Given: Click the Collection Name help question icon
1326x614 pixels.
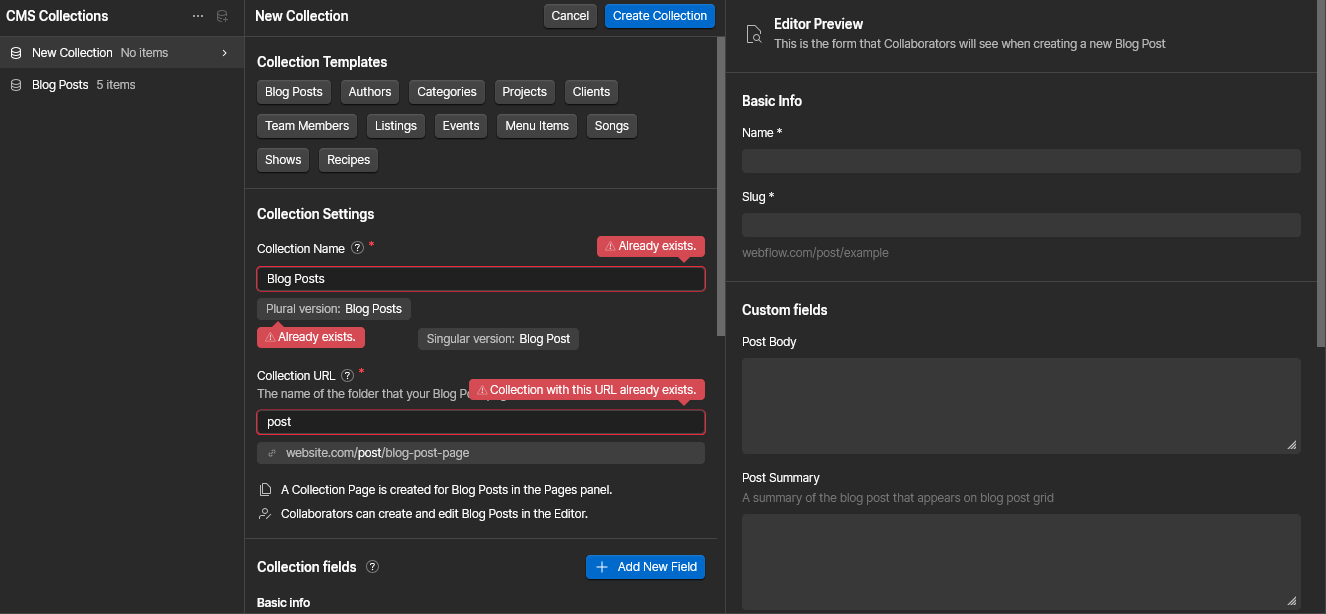Looking at the screenshot, I should coord(357,248).
